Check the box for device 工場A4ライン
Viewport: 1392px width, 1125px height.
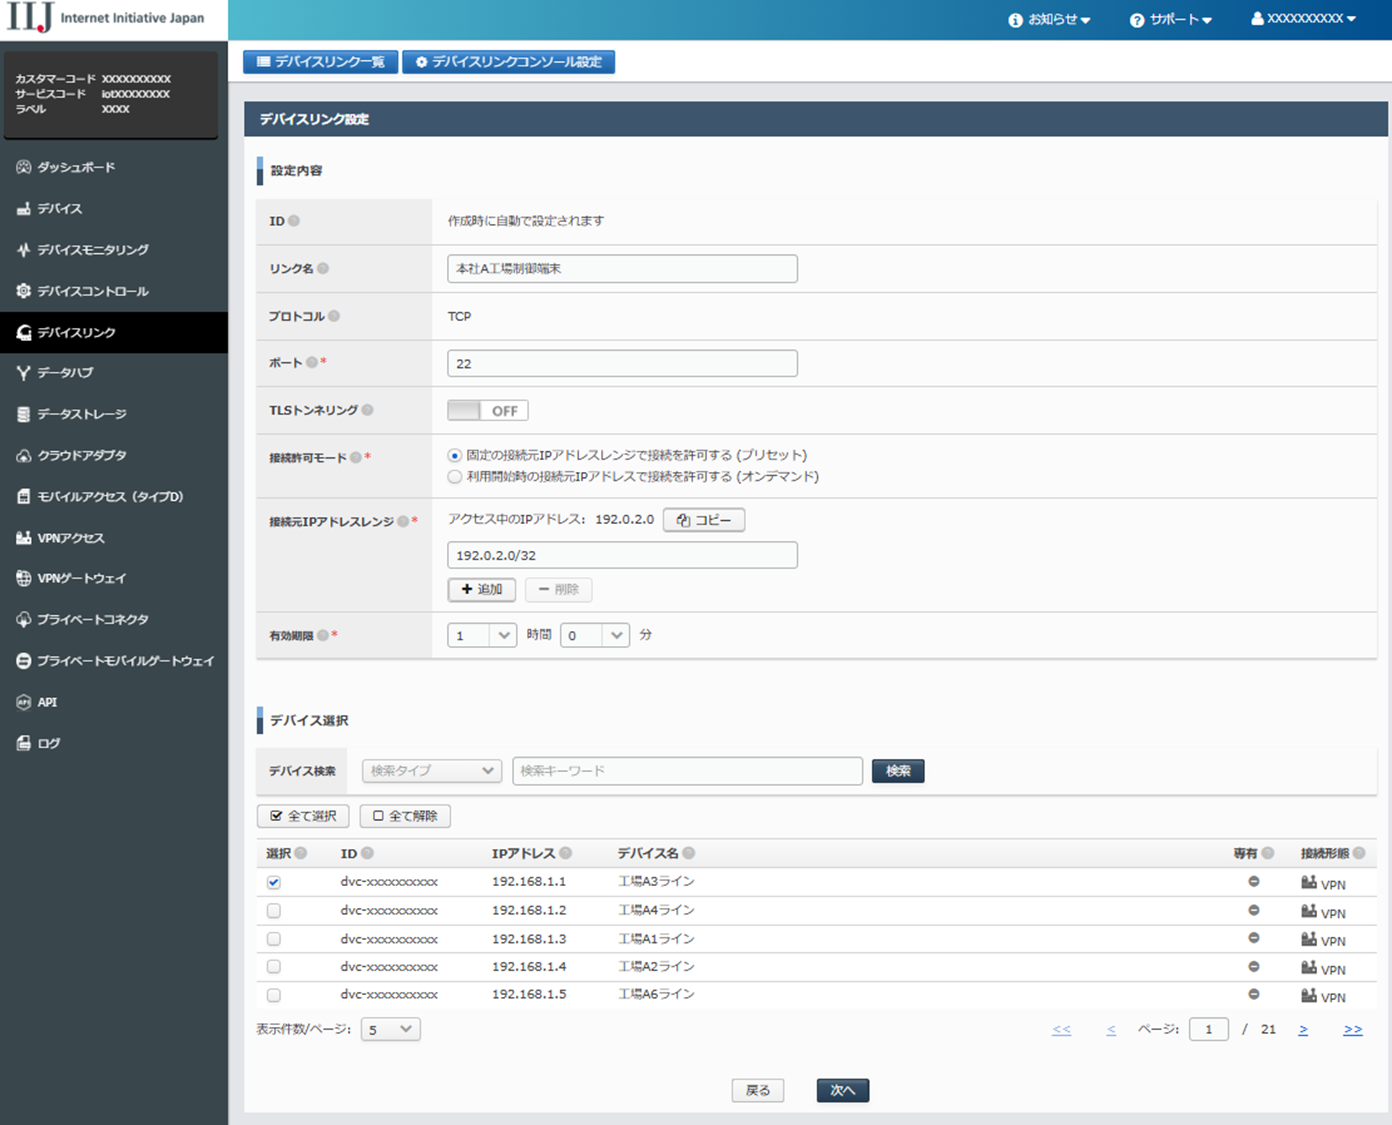click(x=274, y=911)
